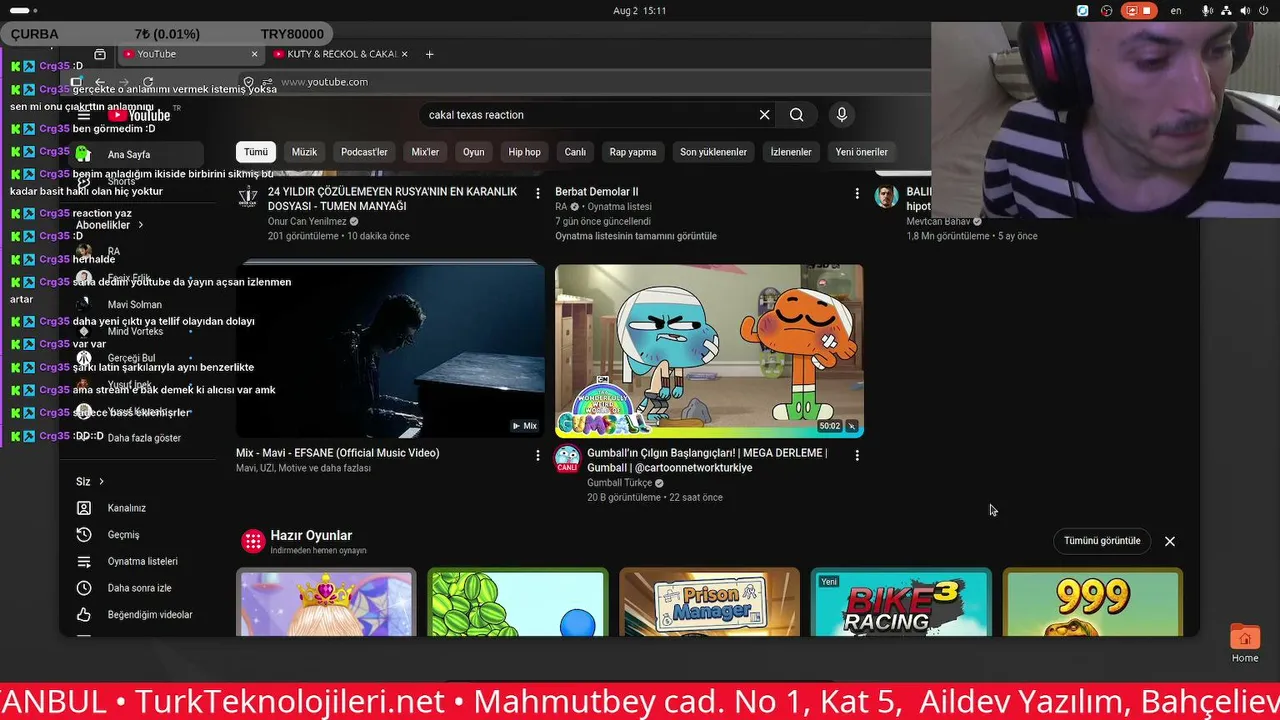
Task: Open the Gumball Türkçe channel avatar
Action: (567, 459)
